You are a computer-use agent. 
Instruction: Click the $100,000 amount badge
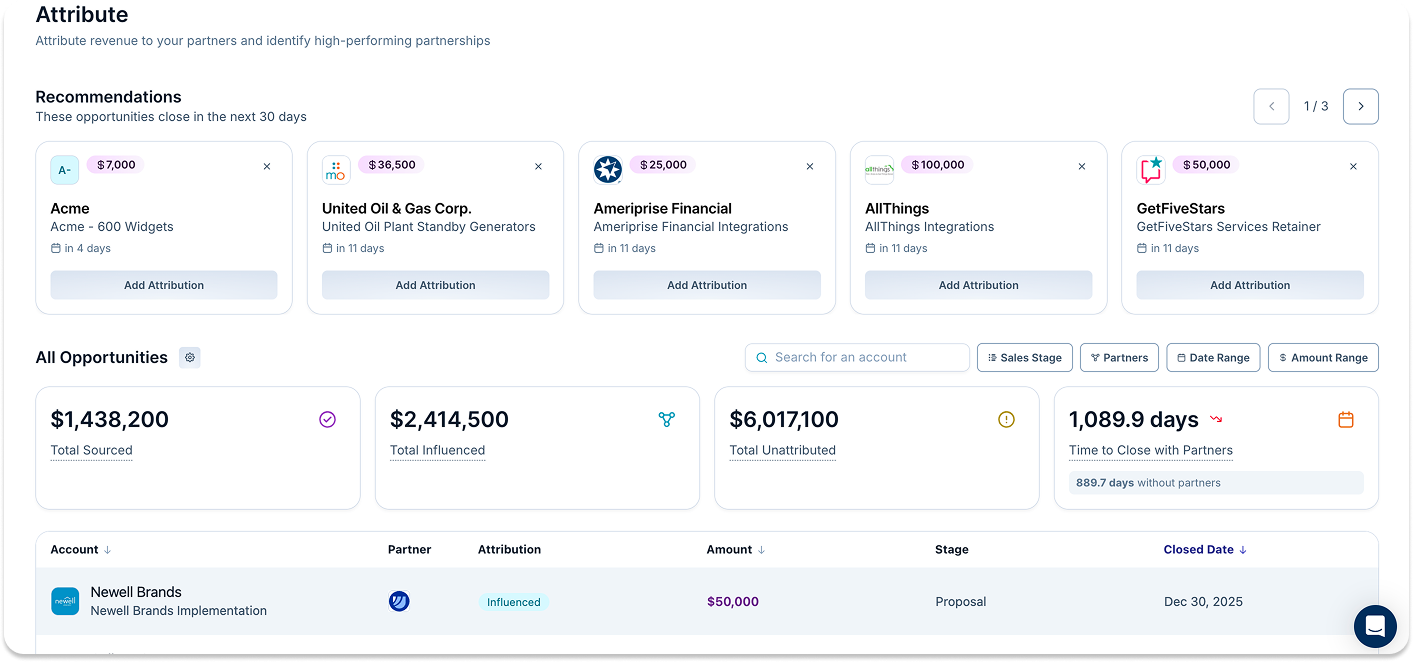point(937,165)
